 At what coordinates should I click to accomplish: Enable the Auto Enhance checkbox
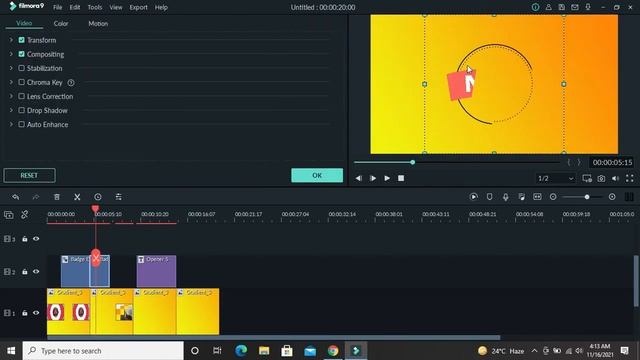(x=22, y=124)
